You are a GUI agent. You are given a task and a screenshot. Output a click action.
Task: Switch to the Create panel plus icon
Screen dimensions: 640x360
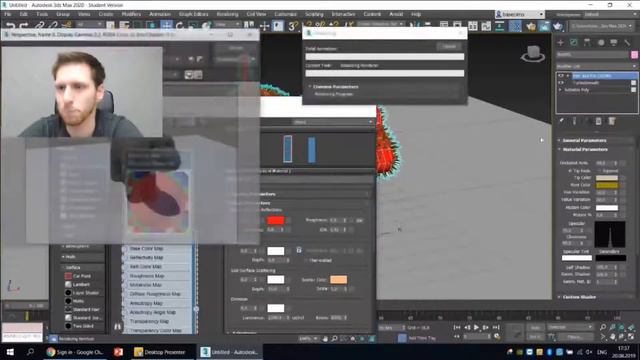(x=560, y=42)
